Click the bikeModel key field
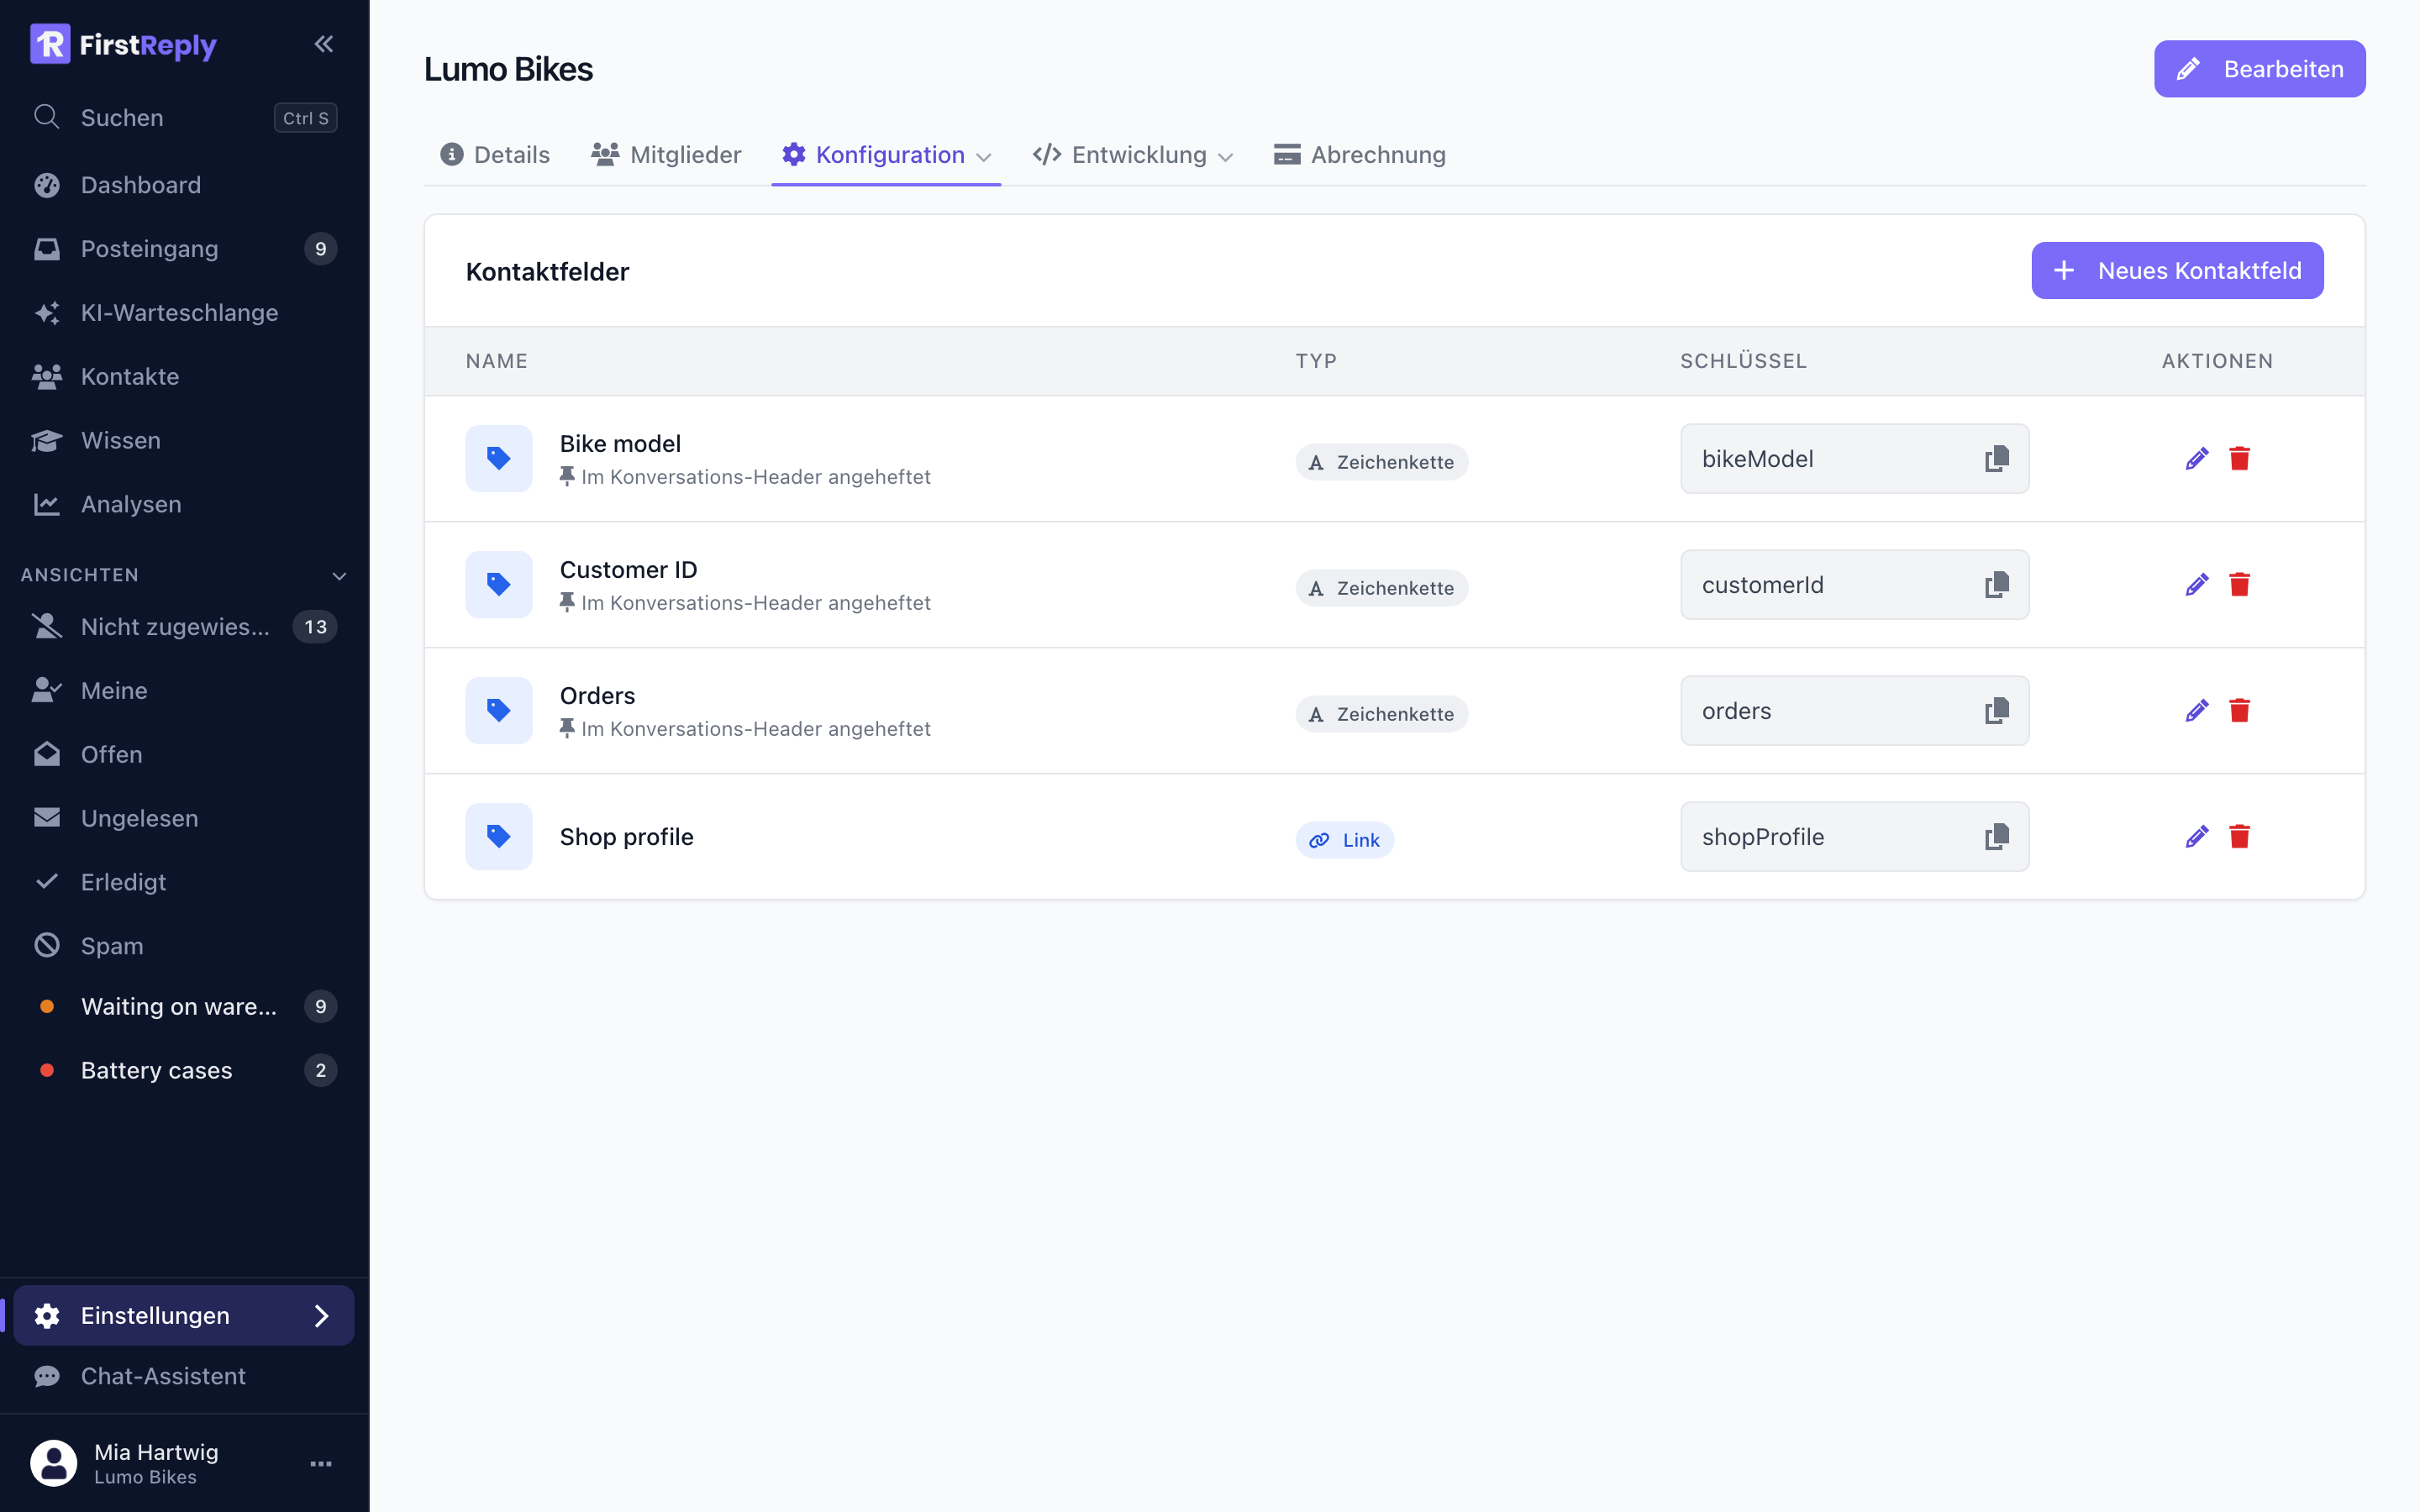Viewport: 2420px width, 1512px height. (x=1854, y=459)
